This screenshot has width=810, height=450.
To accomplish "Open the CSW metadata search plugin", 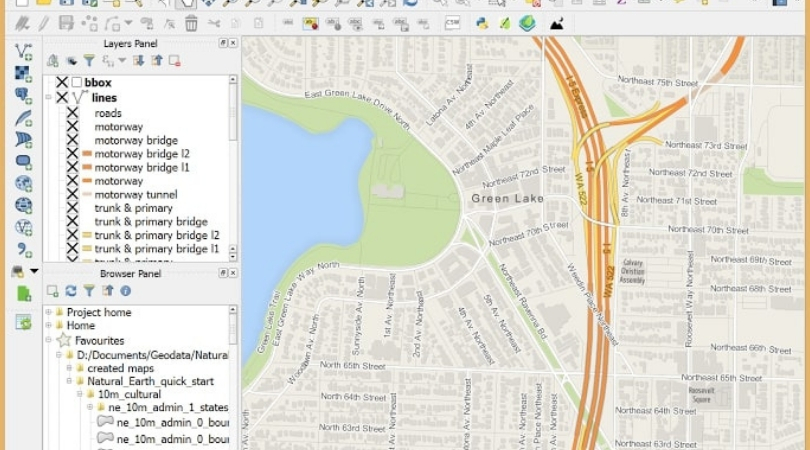I will 452,23.
